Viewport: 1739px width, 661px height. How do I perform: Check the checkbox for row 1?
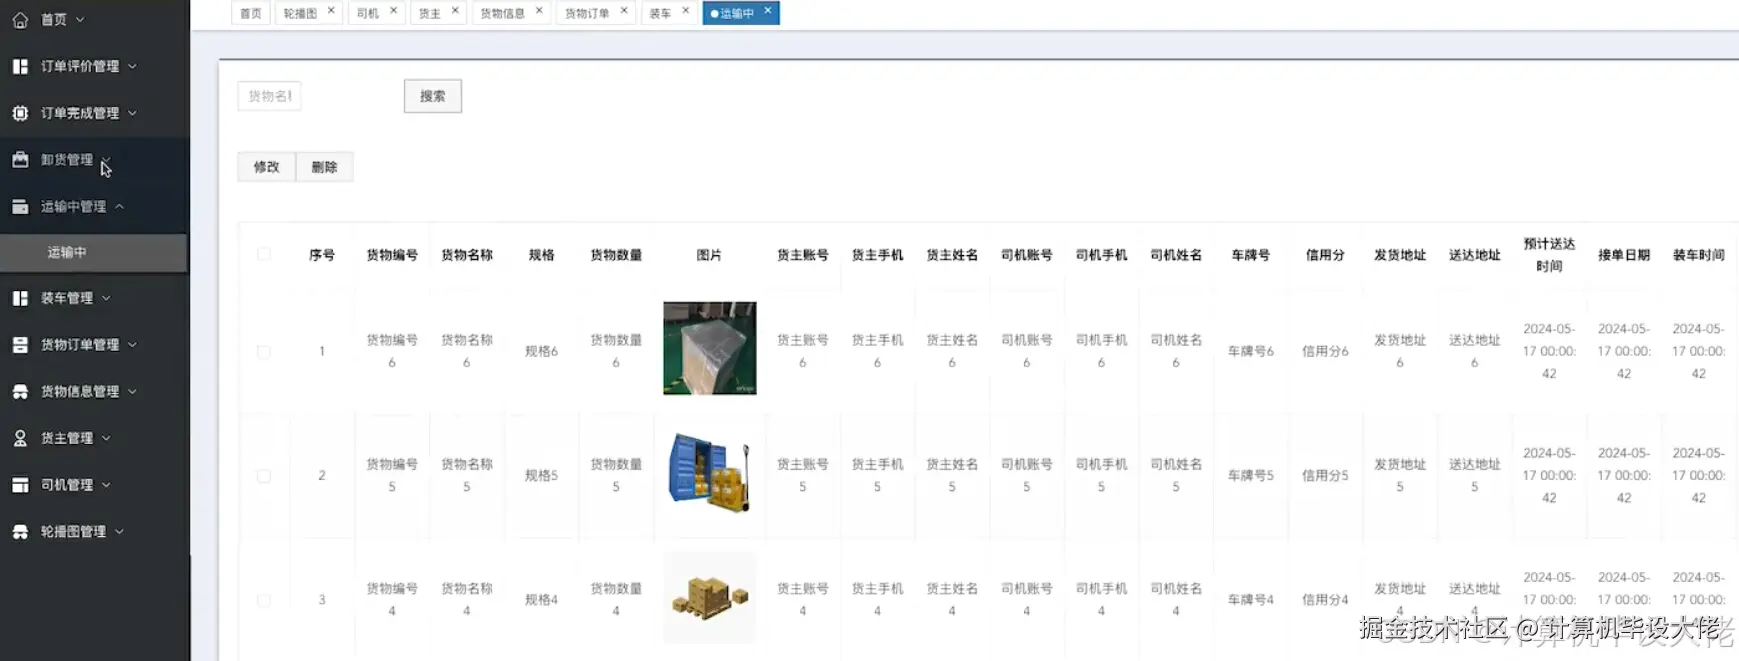tap(264, 352)
